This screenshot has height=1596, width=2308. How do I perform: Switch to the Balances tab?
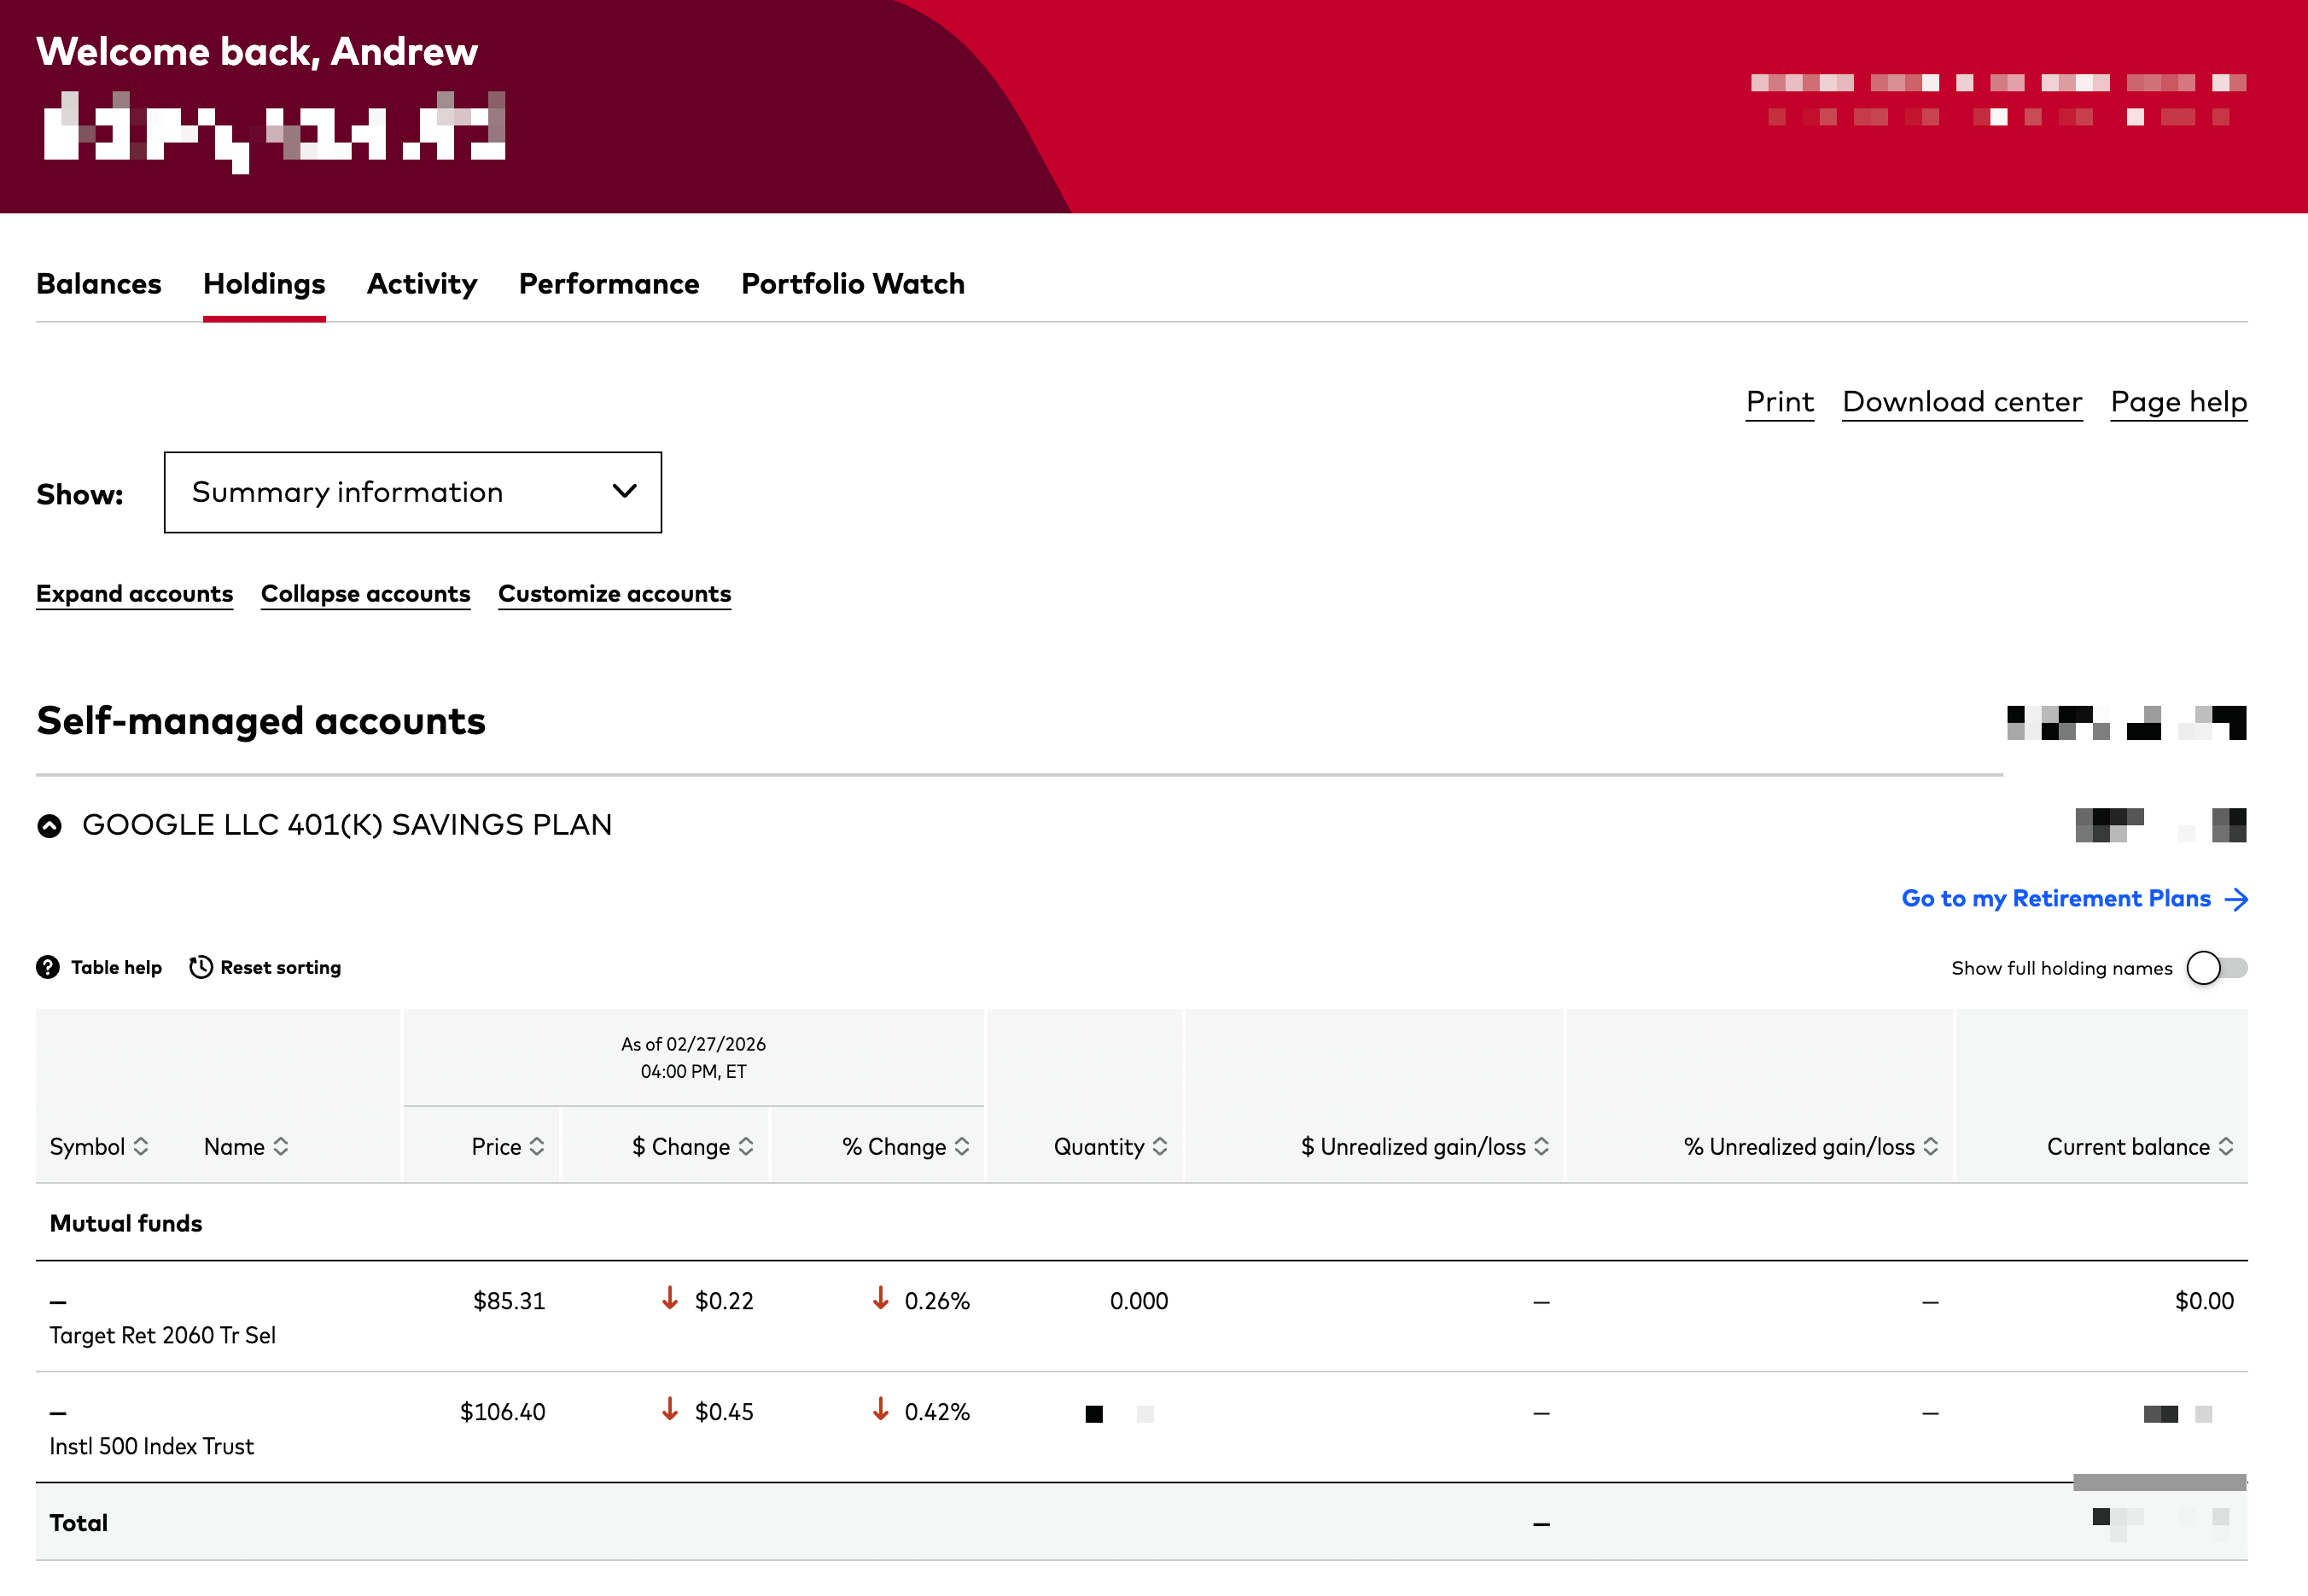98,284
